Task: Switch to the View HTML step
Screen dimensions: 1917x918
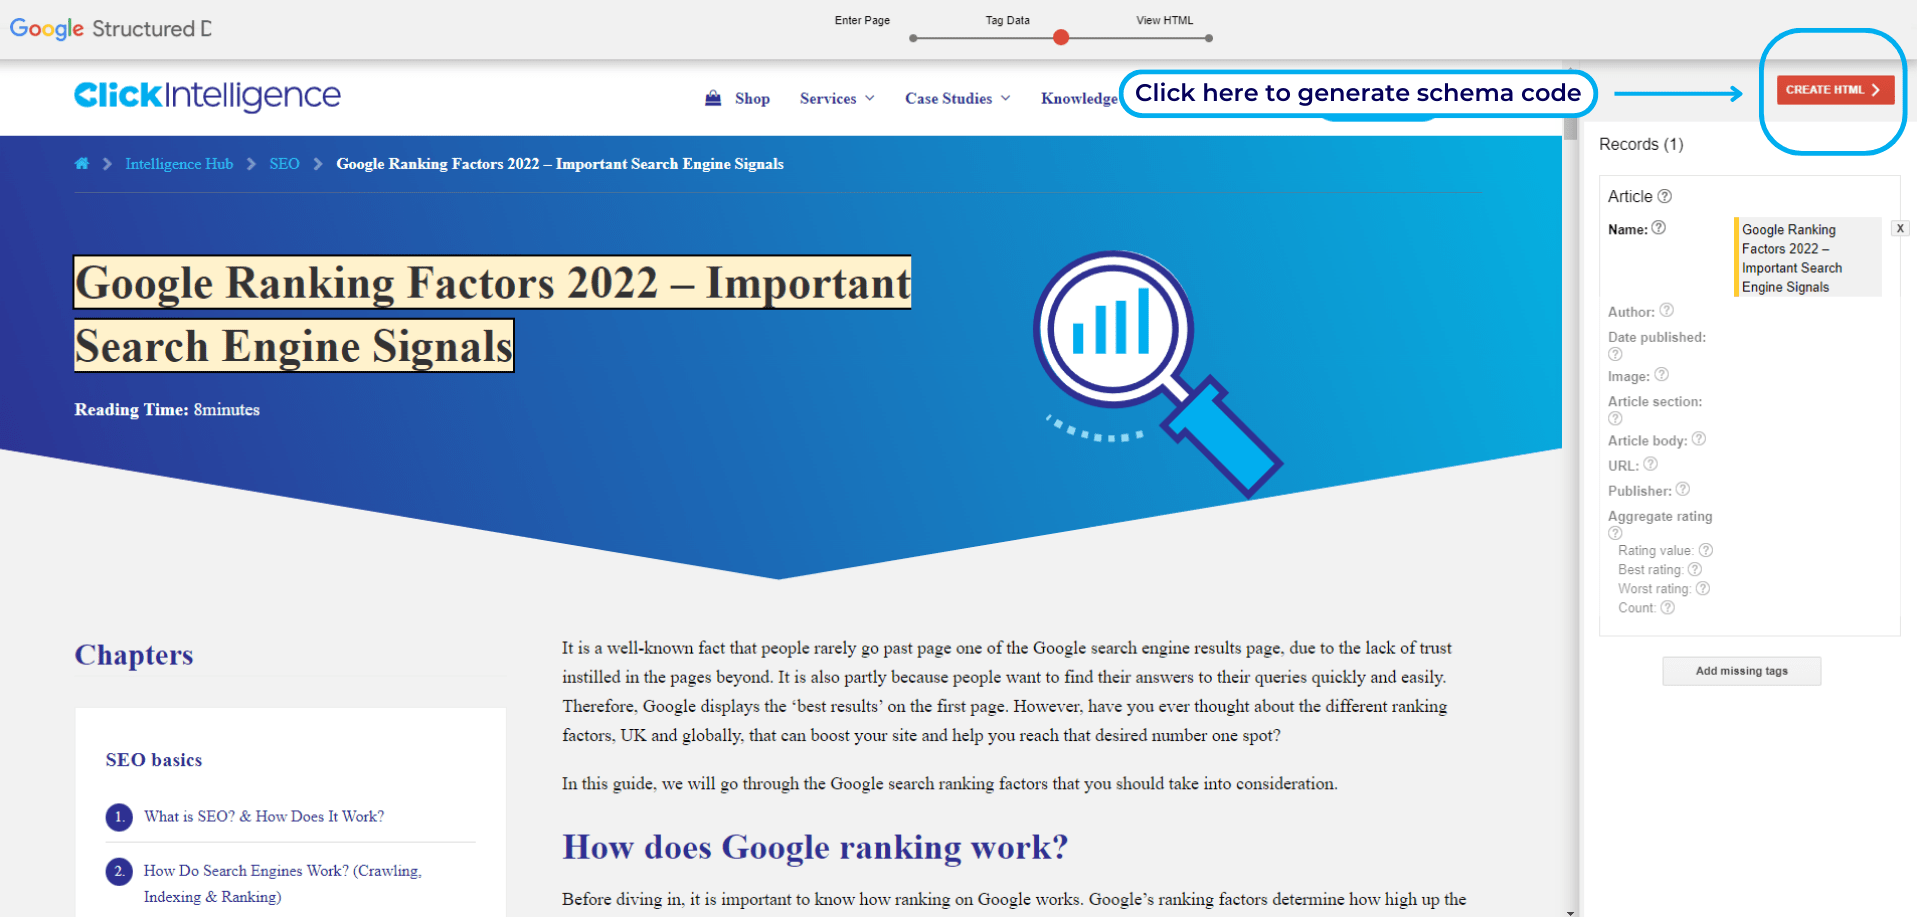Action: pos(1209,38)
